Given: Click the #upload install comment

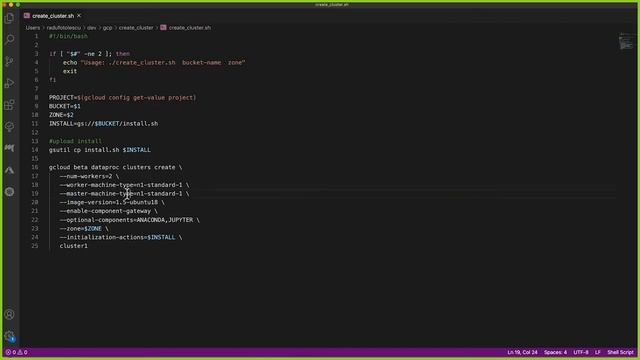Looking at the screenshot, I should click(x=75, y=141).
